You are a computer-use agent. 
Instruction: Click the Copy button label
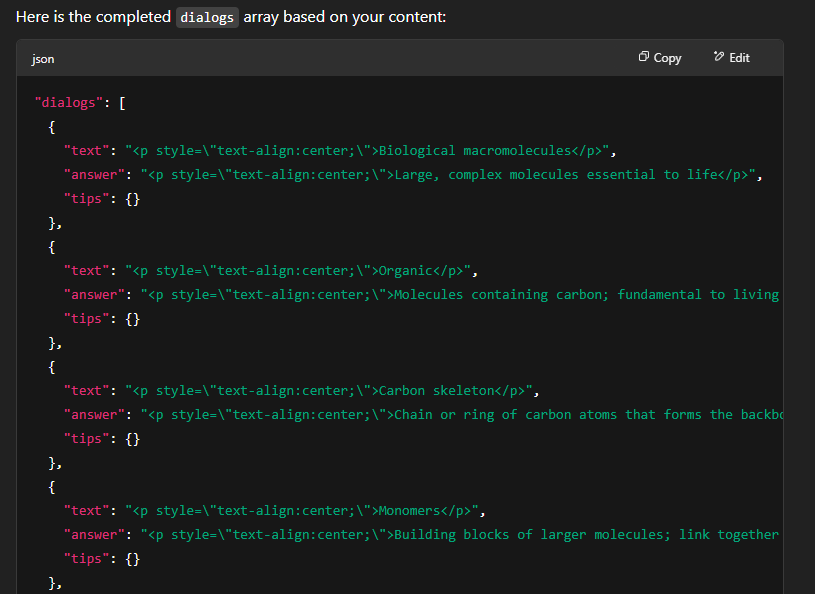point(667,58)
